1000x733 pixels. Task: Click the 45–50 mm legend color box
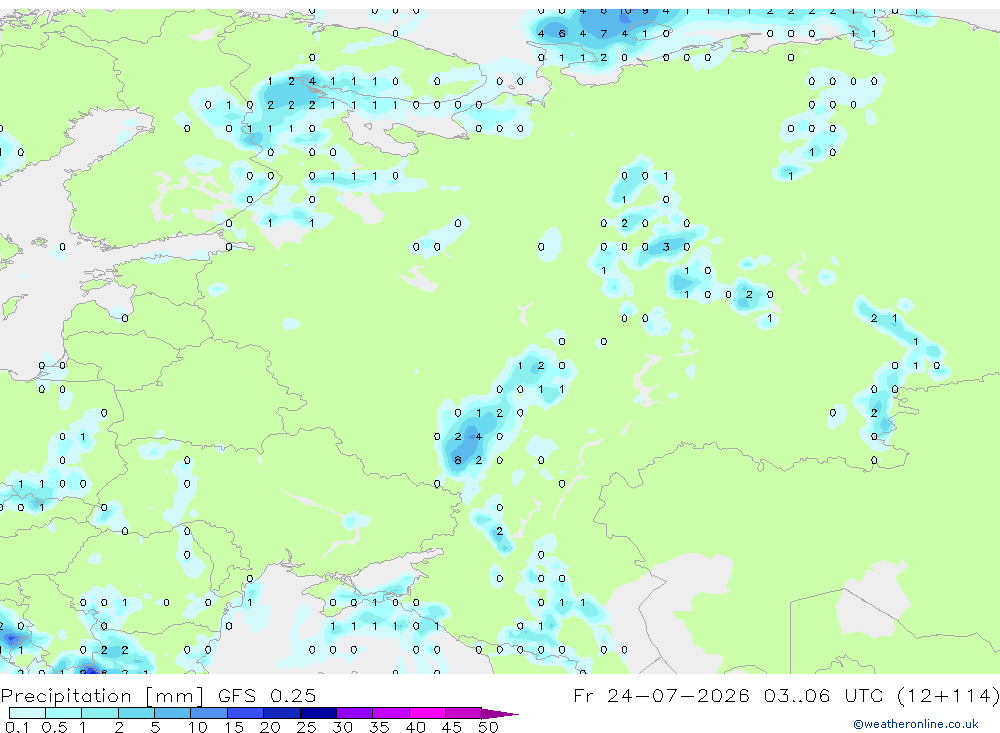[x=464, y=713]
